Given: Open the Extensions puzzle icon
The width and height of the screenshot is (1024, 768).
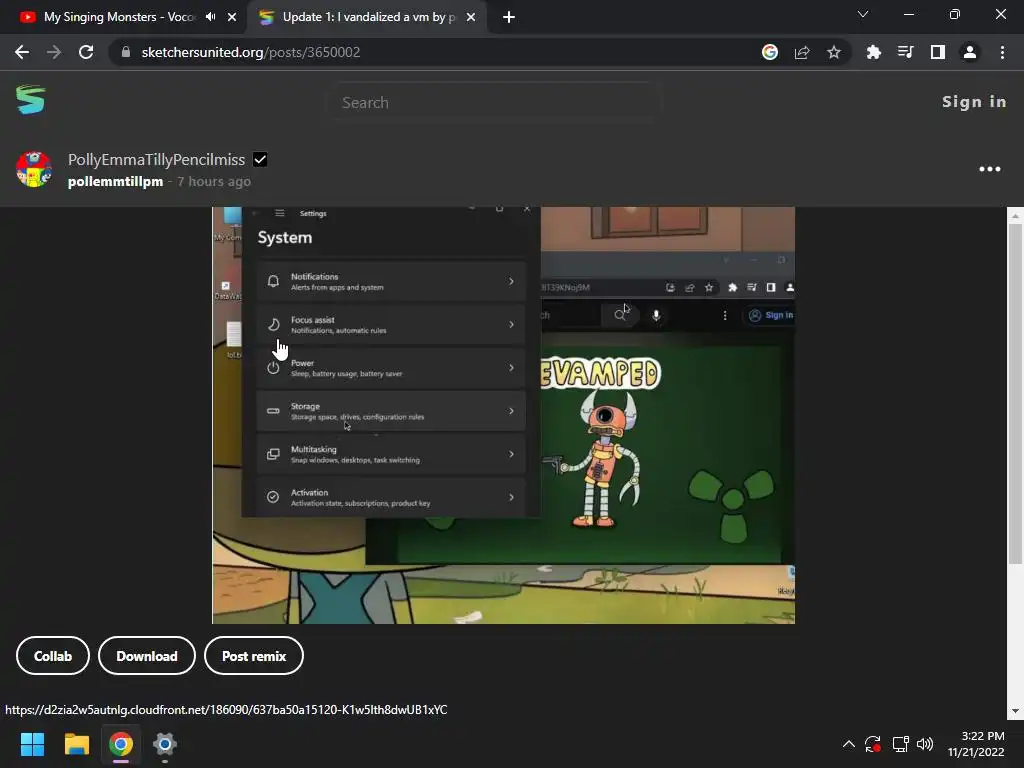Looking at the screenshot, I should 874,52.
